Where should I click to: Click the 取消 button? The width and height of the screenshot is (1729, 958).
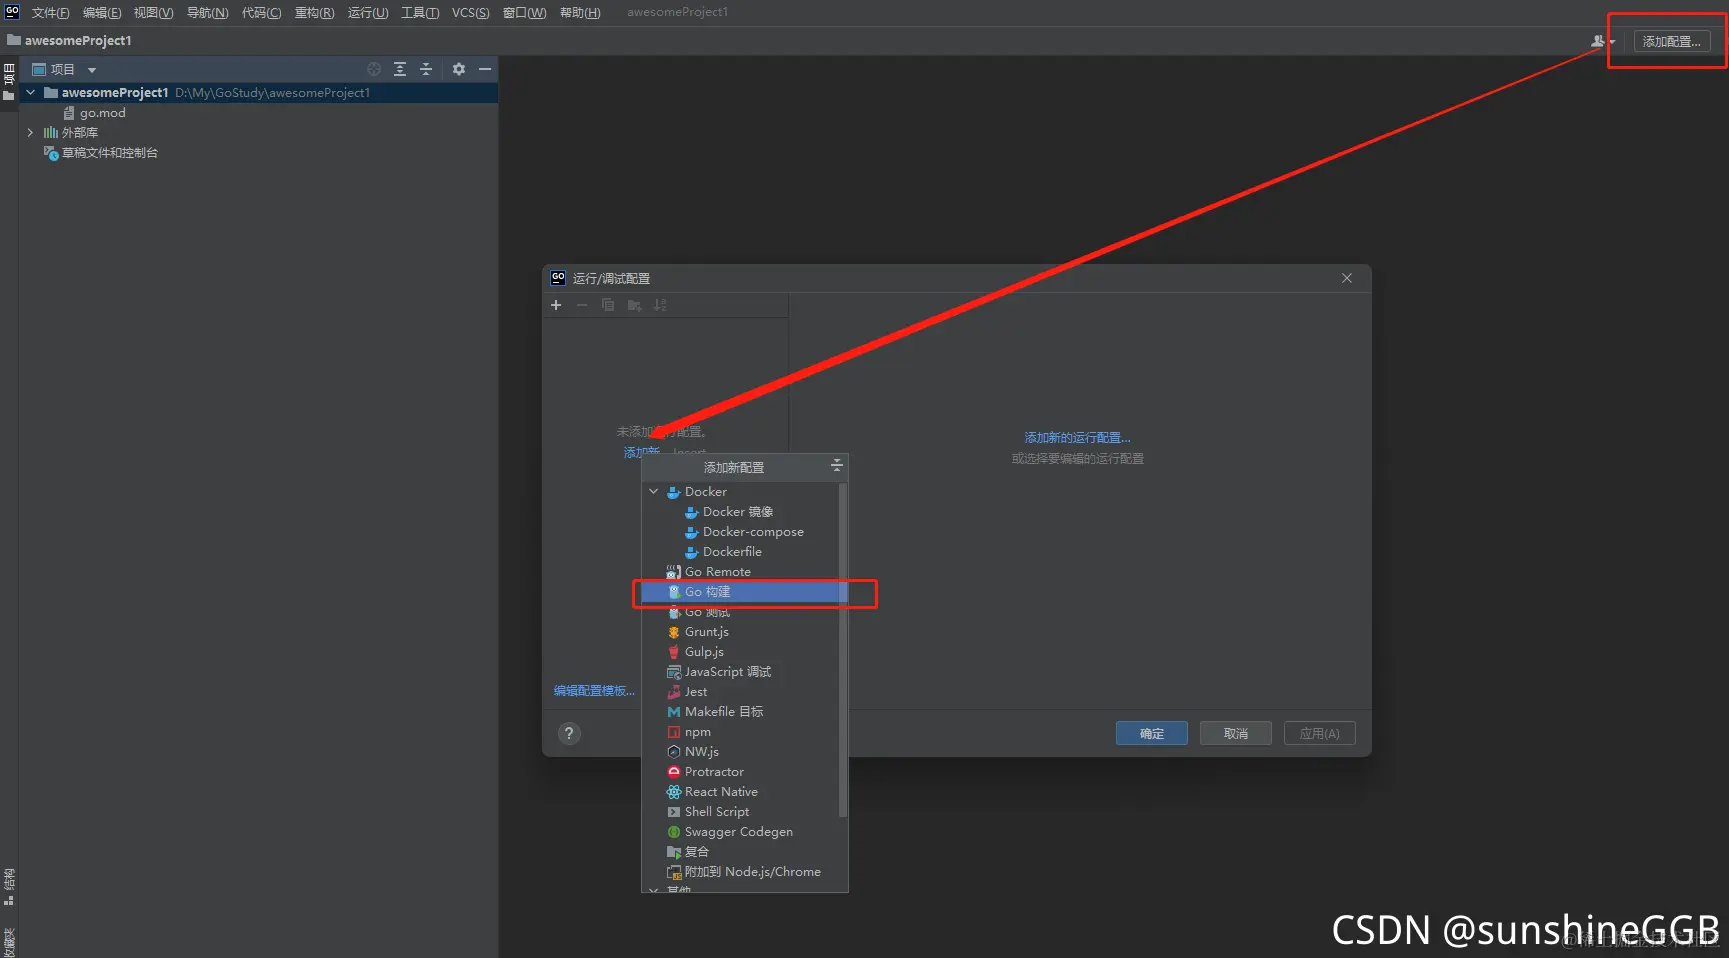pos(1236,733)
